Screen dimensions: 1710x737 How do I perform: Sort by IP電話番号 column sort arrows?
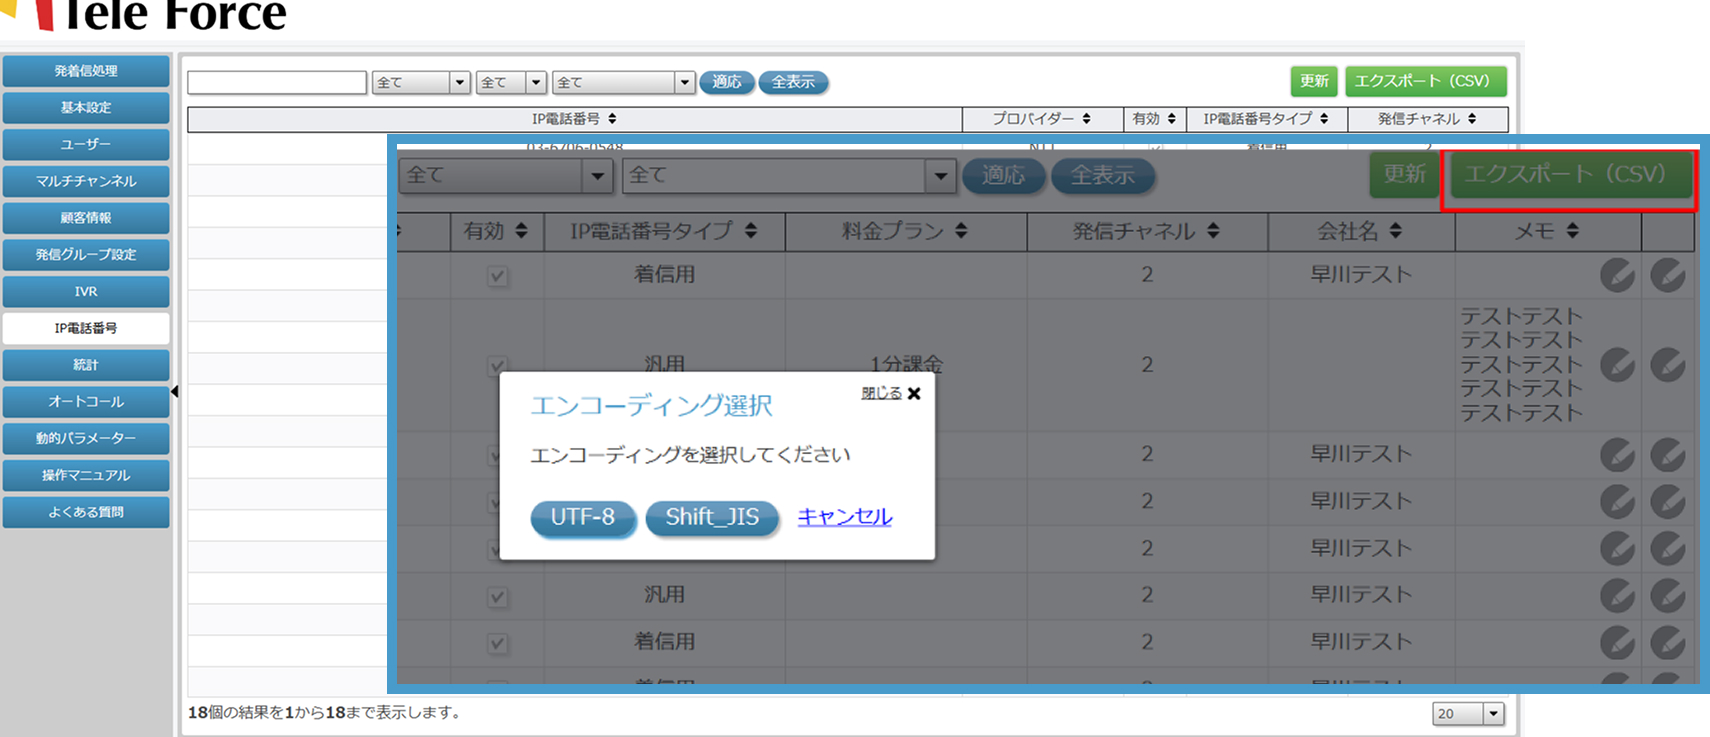point(612,119)
